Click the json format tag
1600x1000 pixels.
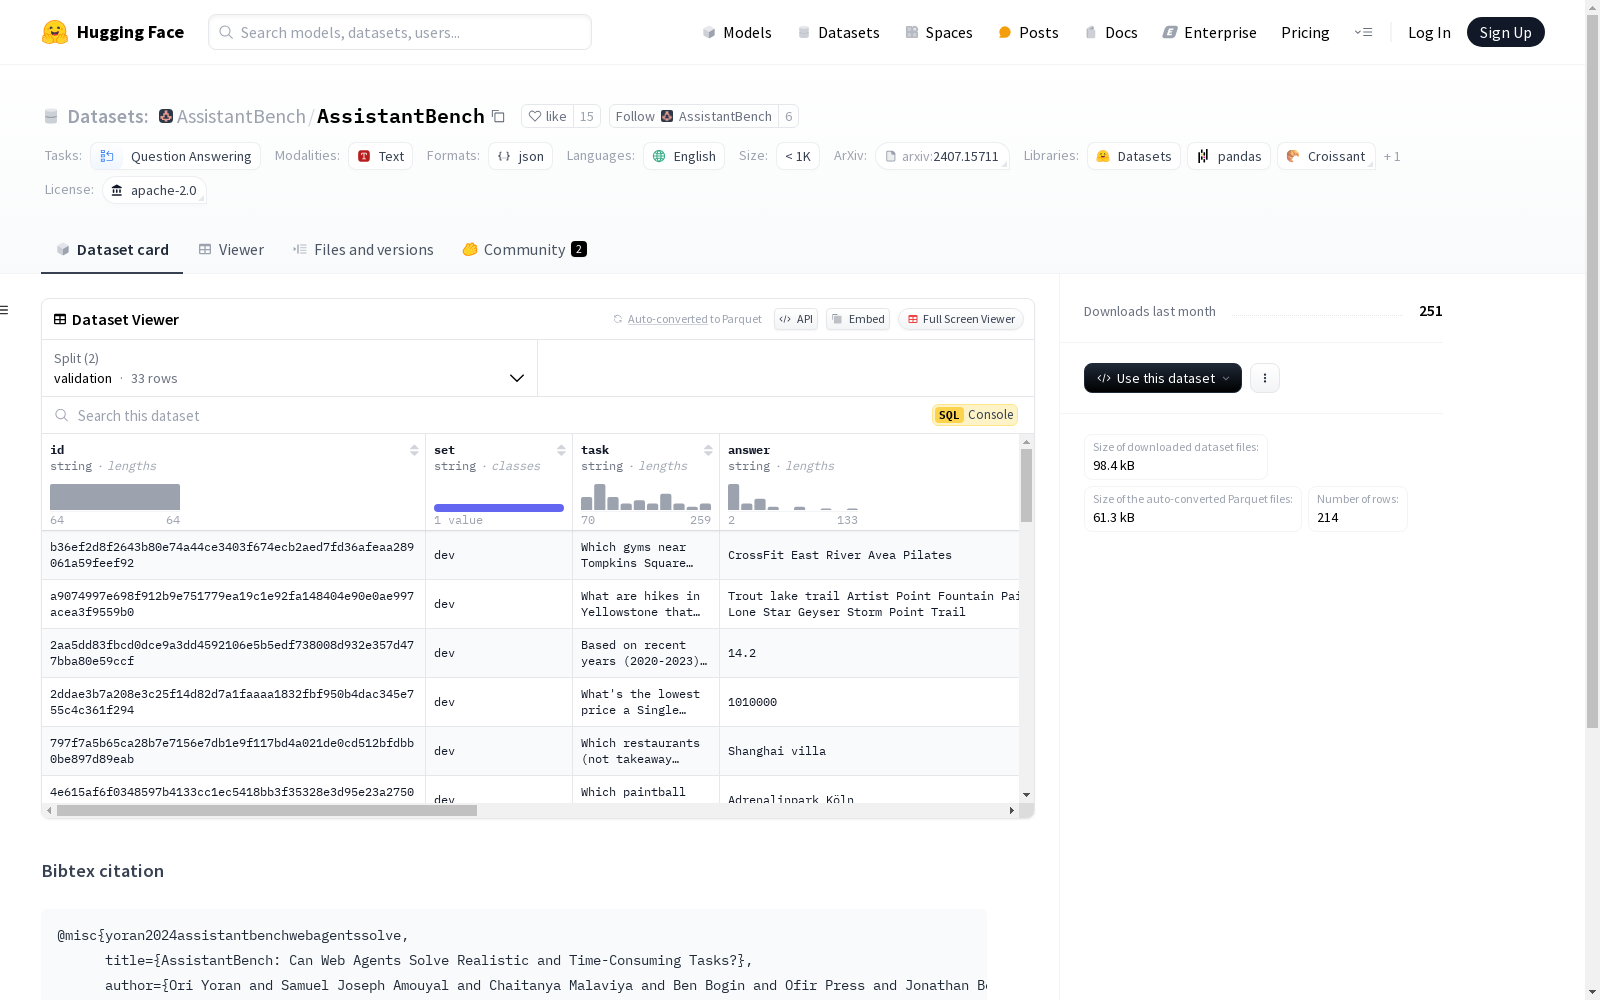520,156
